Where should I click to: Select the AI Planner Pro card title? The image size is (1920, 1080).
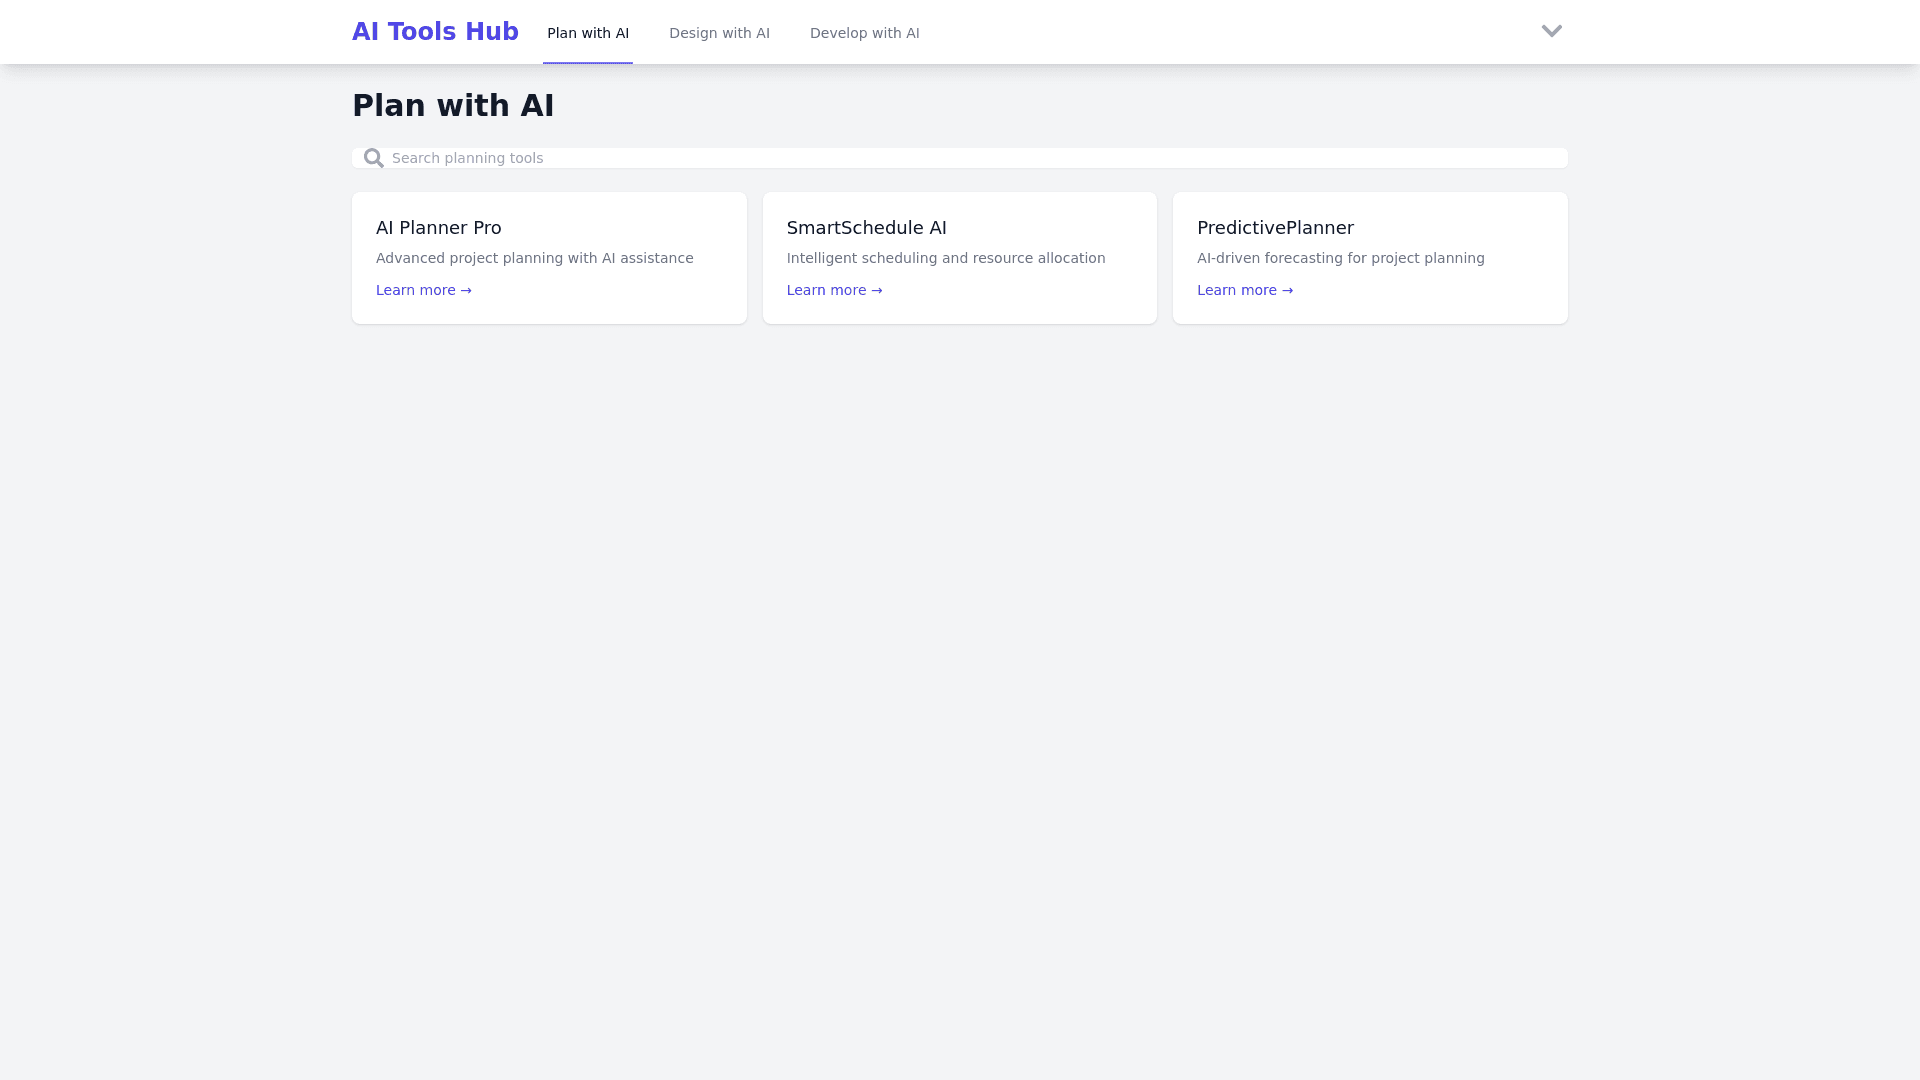[x=438, y=228]
